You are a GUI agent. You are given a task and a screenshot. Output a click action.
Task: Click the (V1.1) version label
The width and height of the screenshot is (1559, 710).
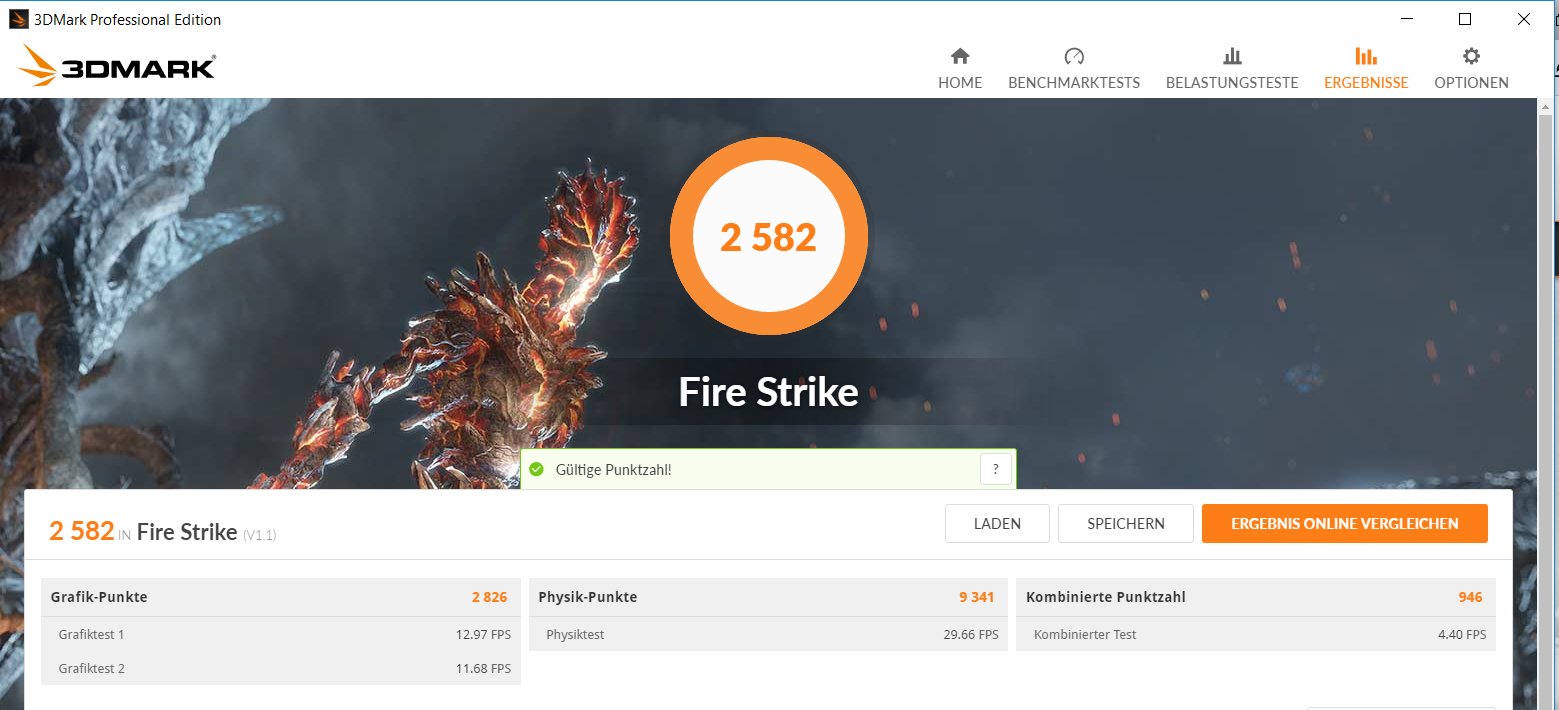click(259, 535)
